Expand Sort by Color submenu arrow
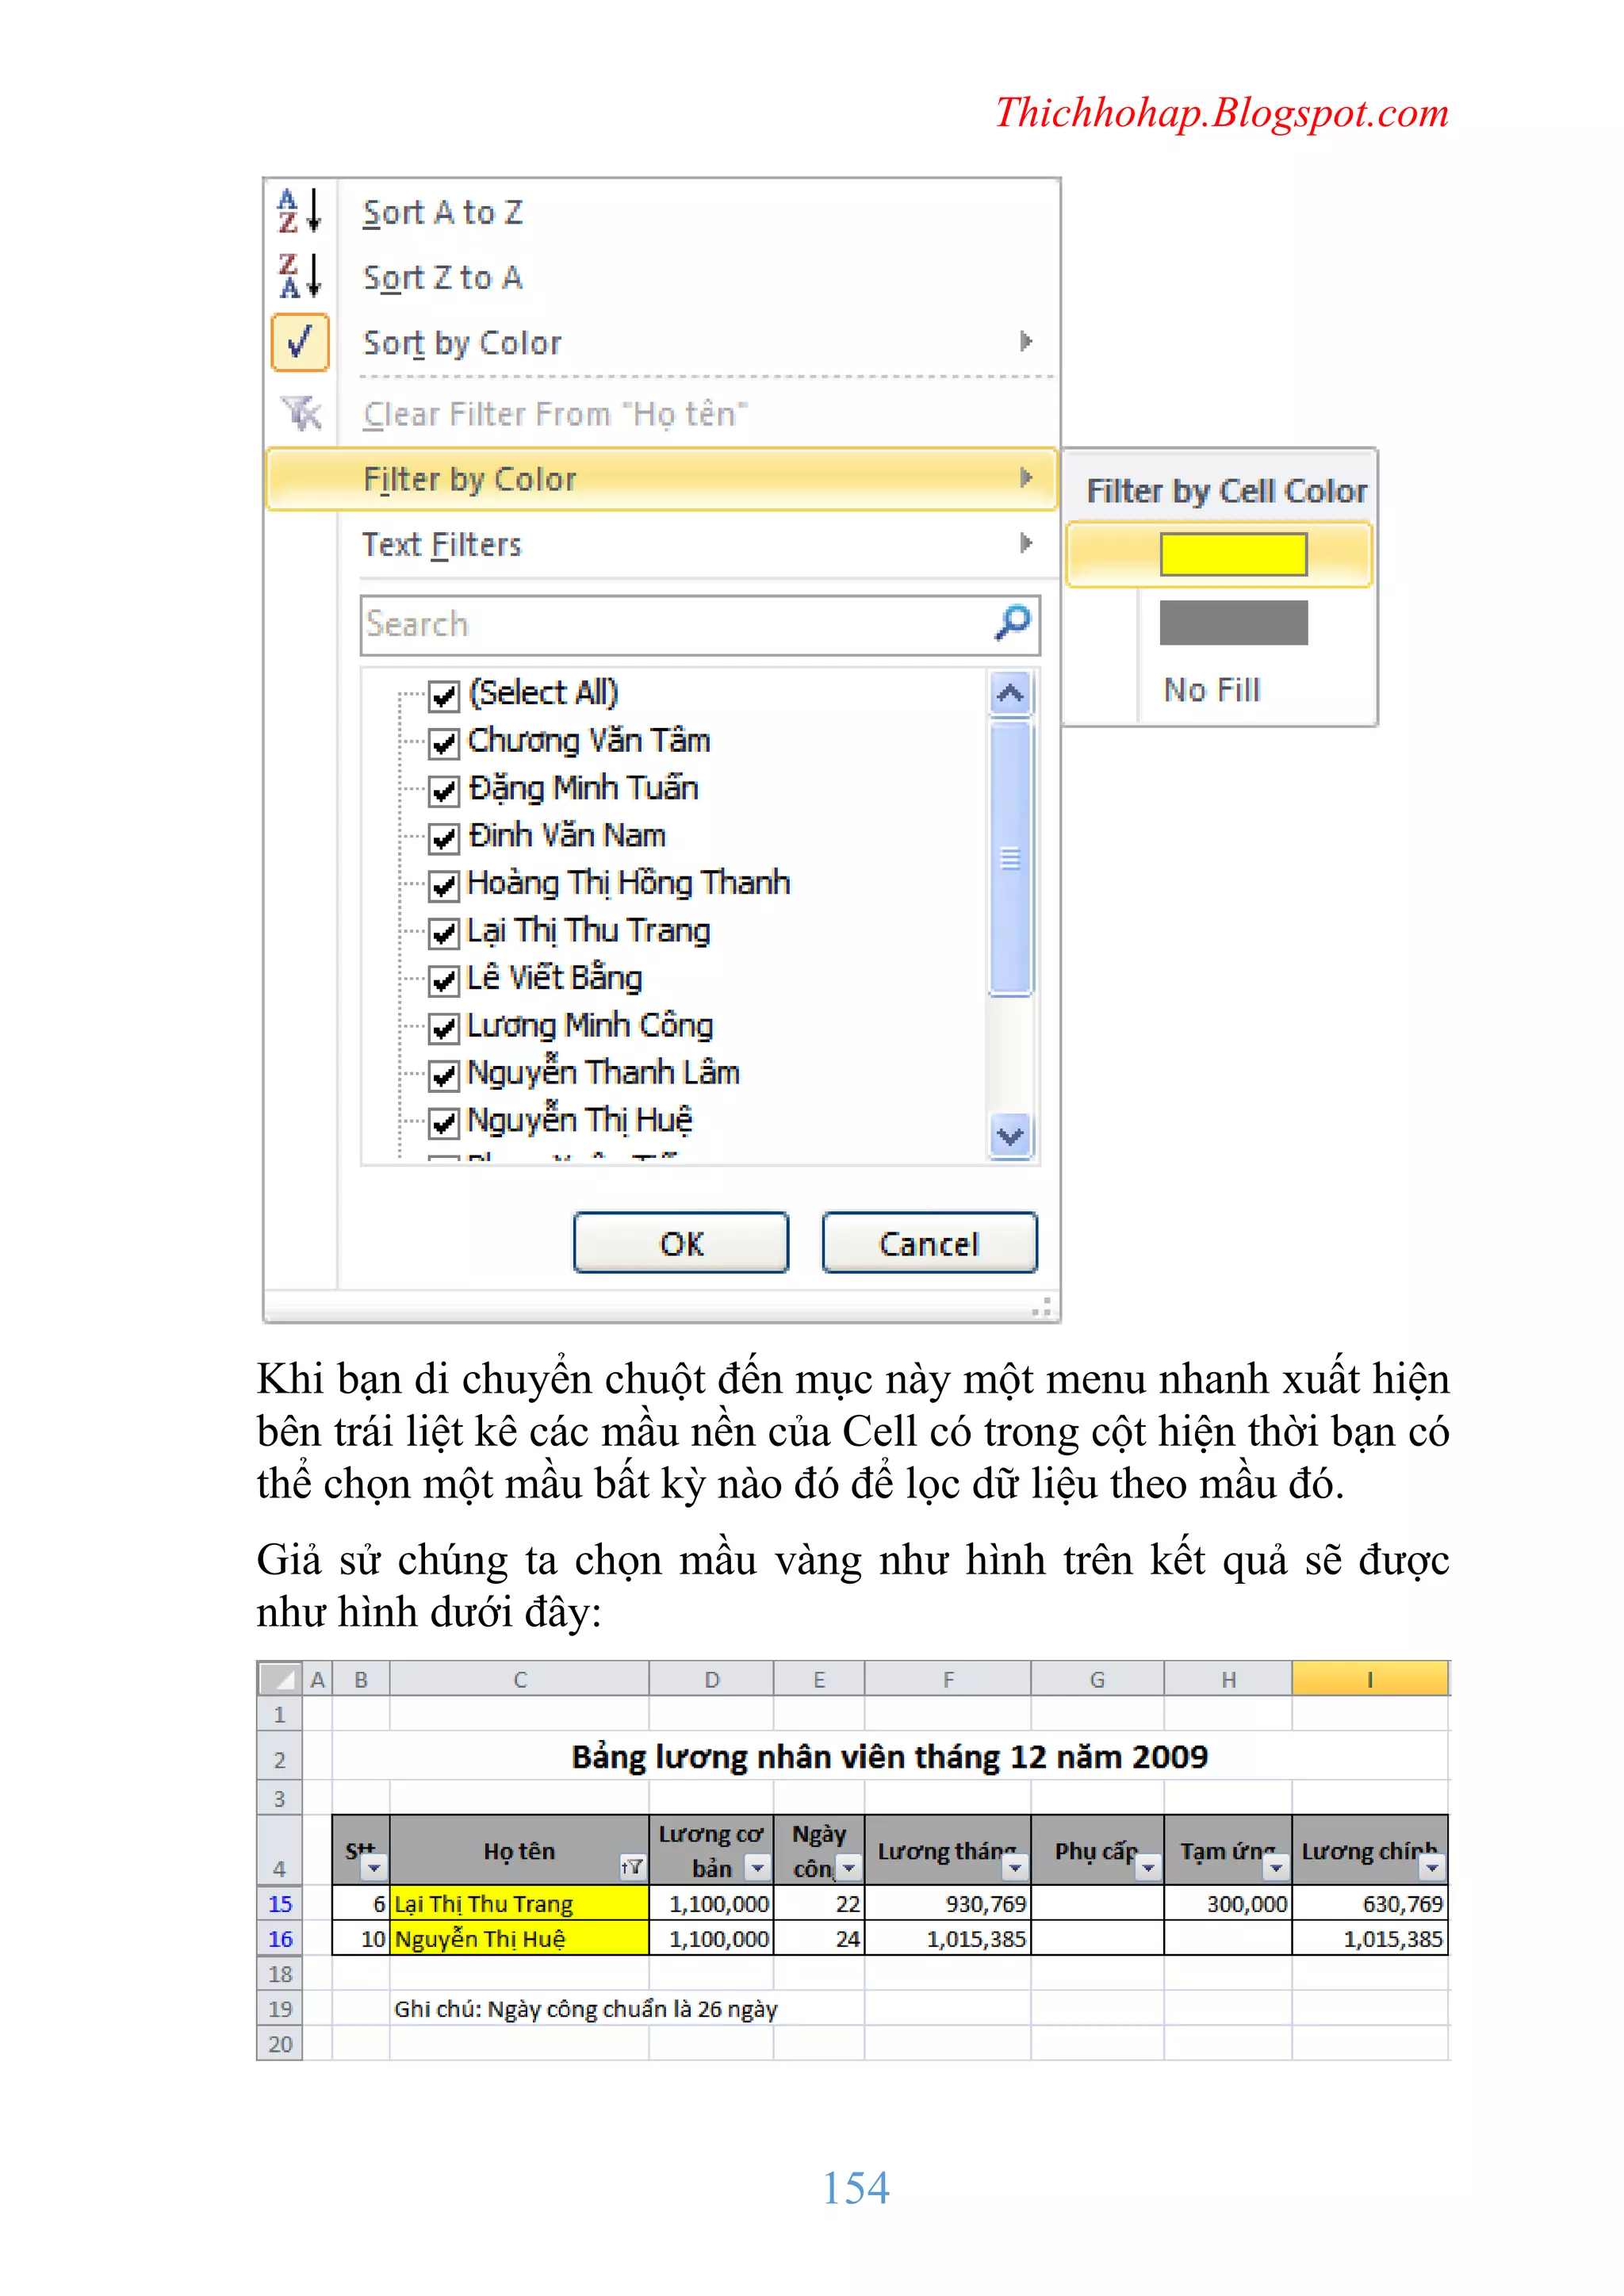1624x2296 pixels. 1026,342
